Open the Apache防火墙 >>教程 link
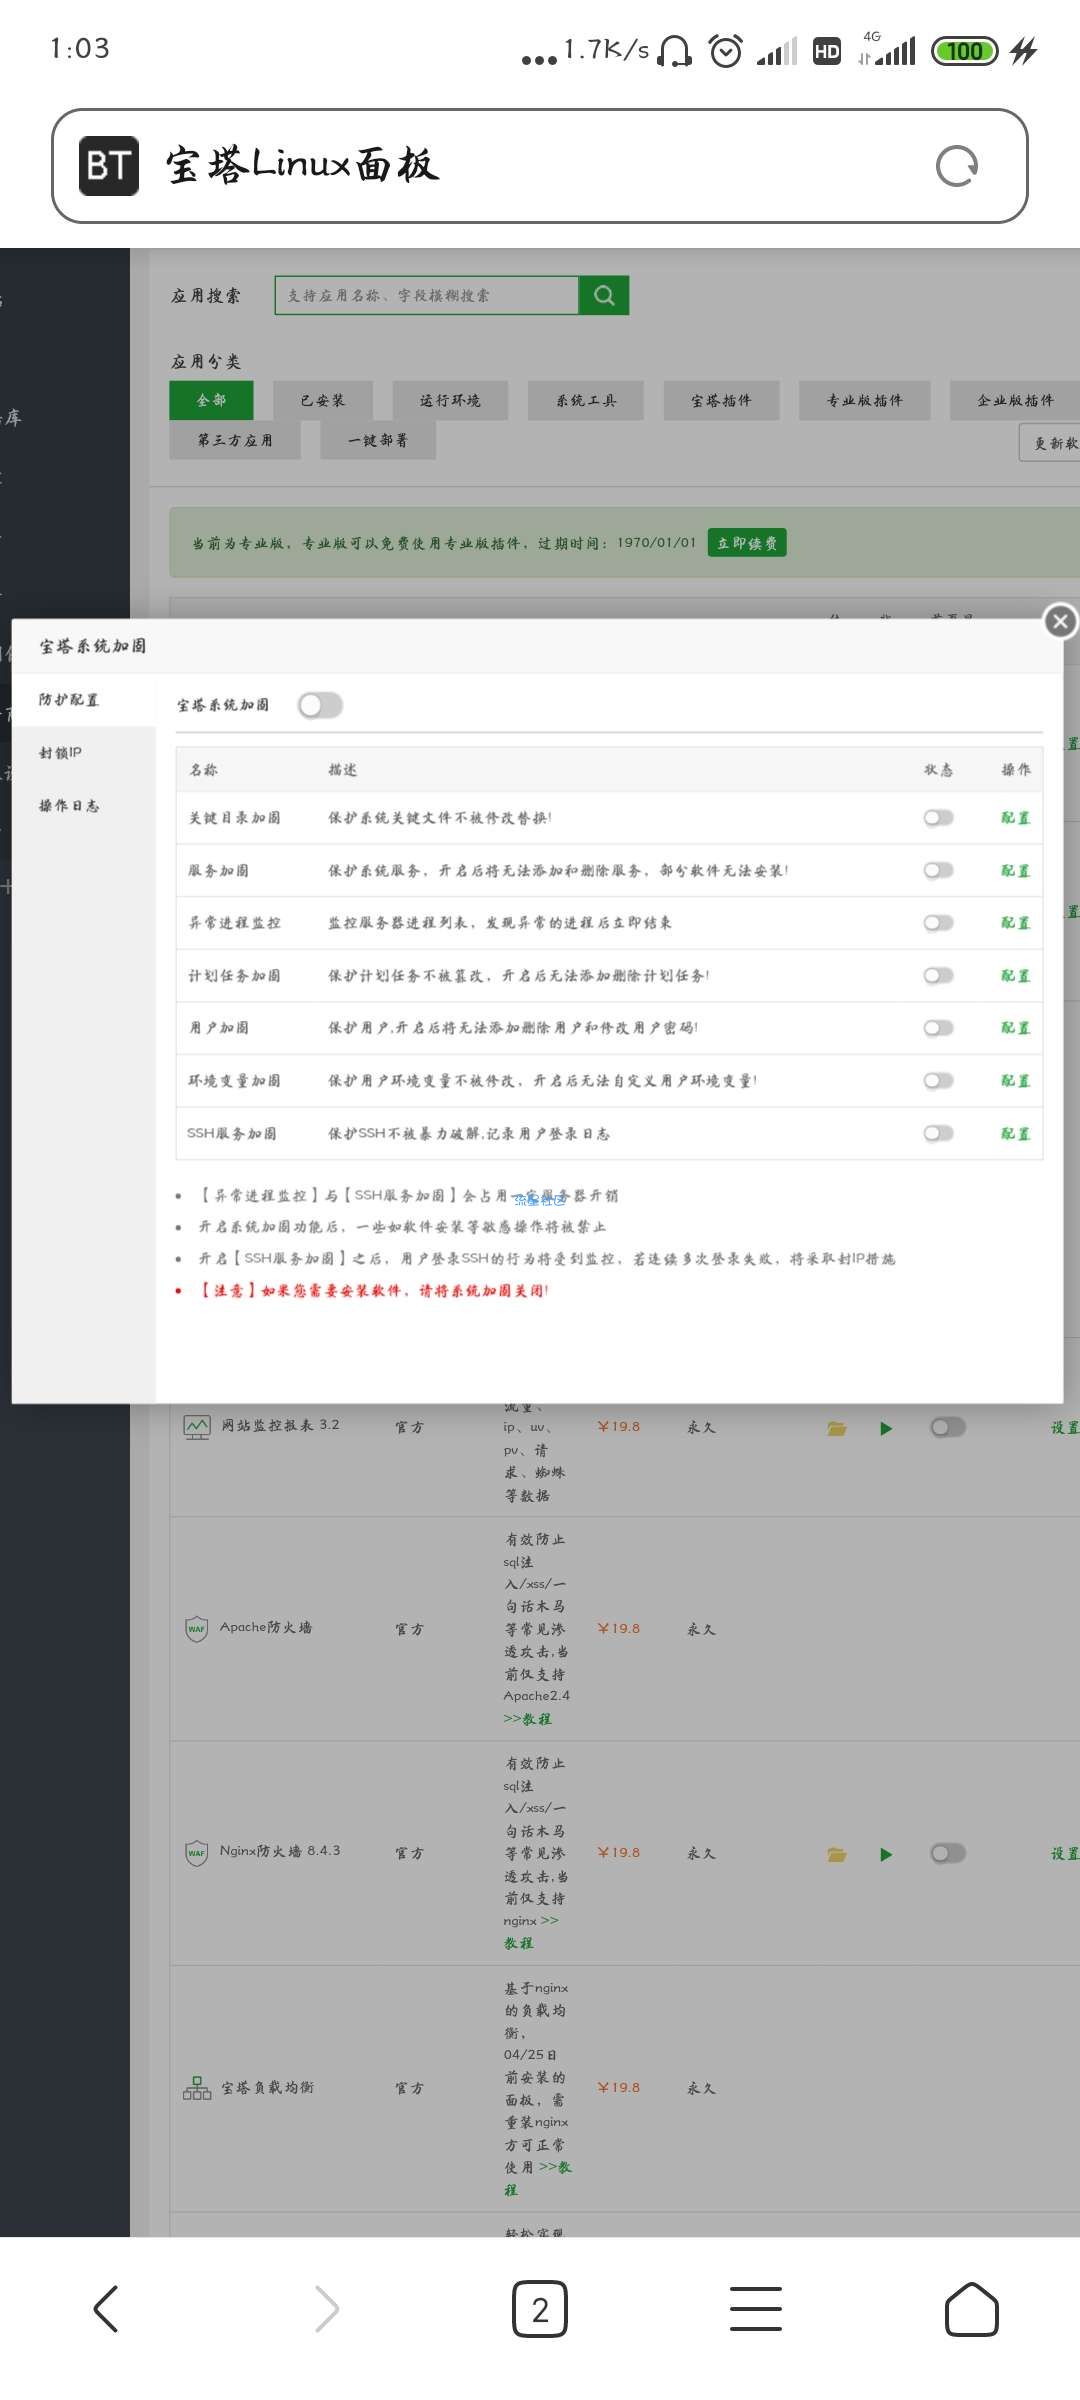 click(528, 1719)
